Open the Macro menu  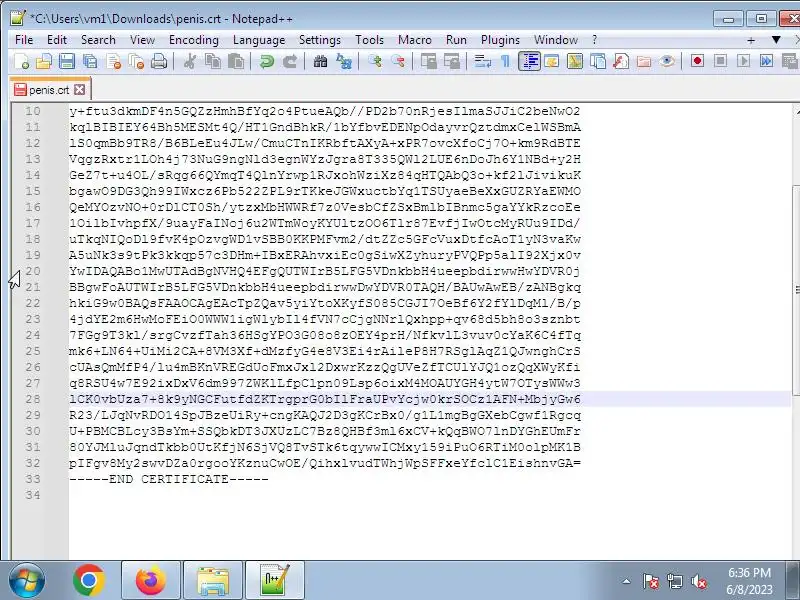pos(414,40)
